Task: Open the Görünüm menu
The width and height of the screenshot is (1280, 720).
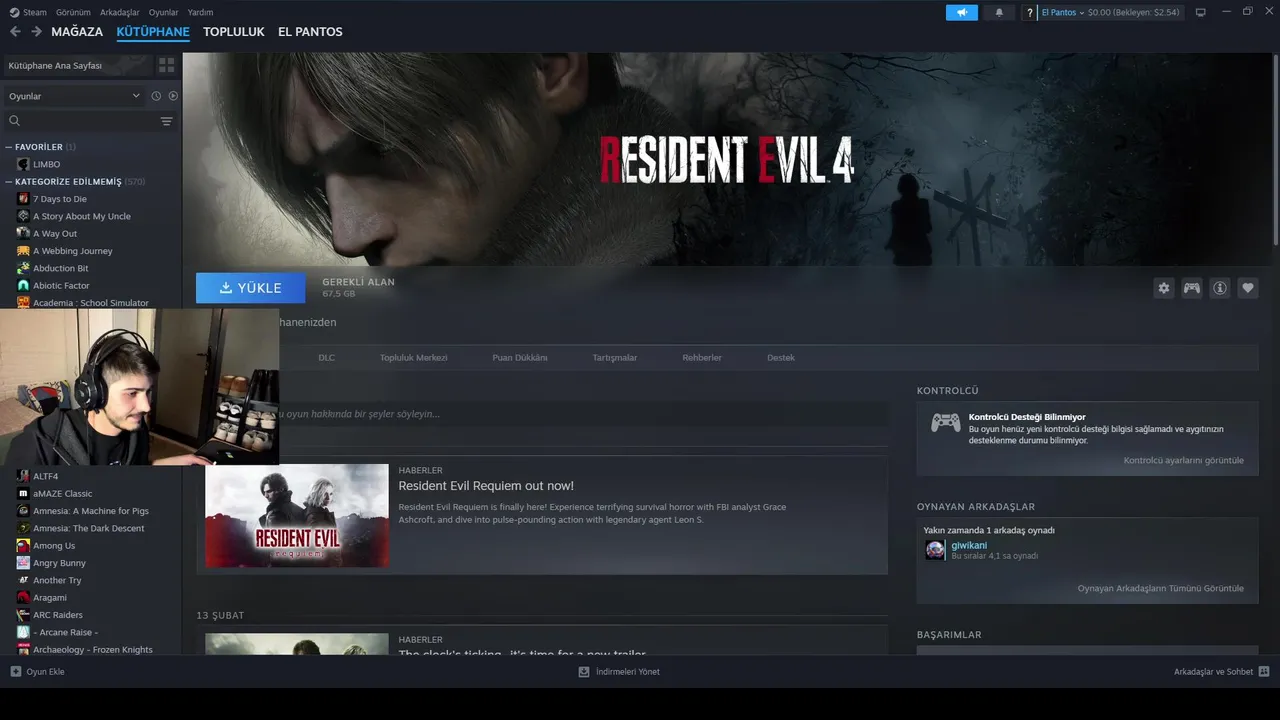Action: [x=73, y=13]
